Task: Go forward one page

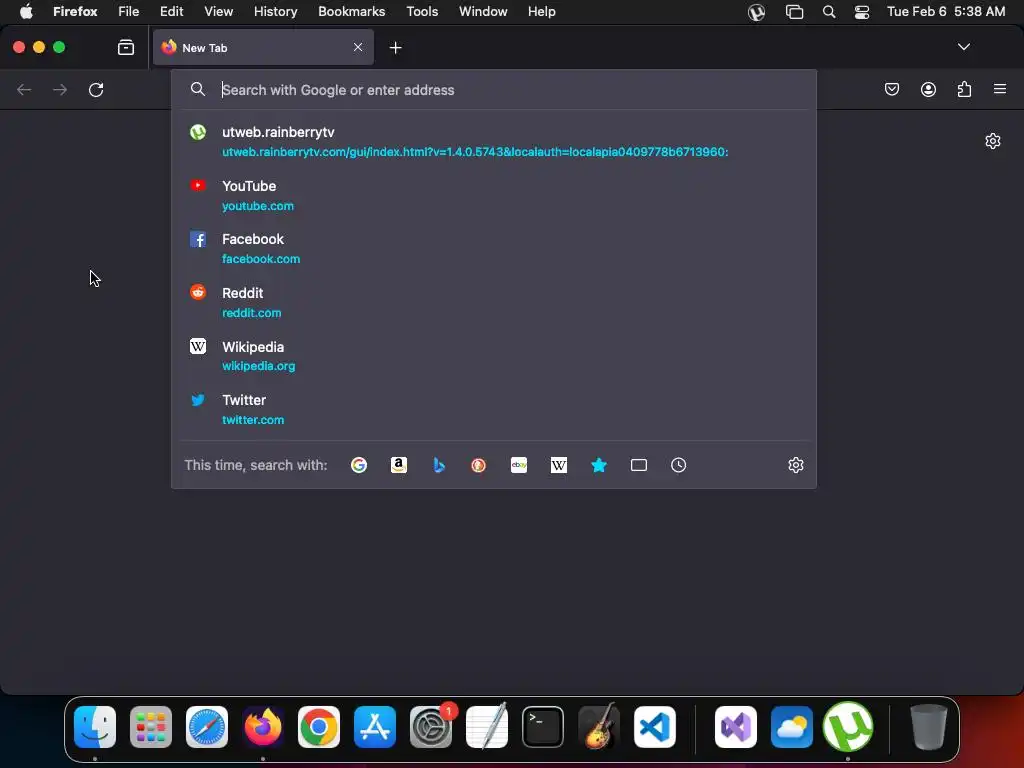Action: (60, 89)
